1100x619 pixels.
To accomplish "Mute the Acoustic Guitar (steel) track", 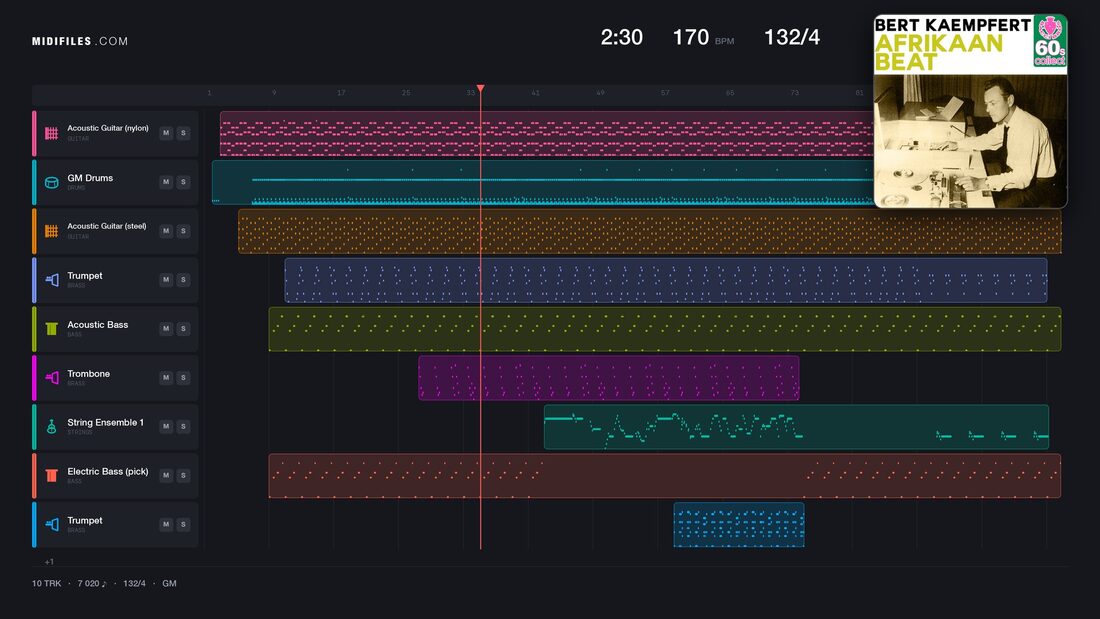I will click(x=166, y=231).
